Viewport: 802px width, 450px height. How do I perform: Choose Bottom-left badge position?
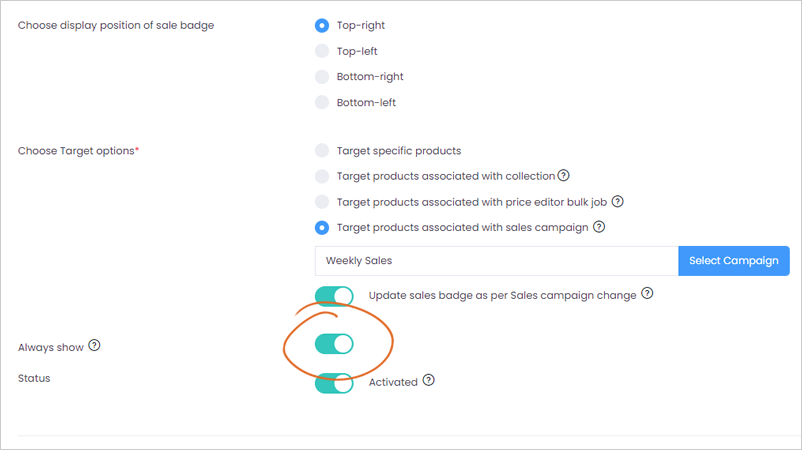coord(322,102)
